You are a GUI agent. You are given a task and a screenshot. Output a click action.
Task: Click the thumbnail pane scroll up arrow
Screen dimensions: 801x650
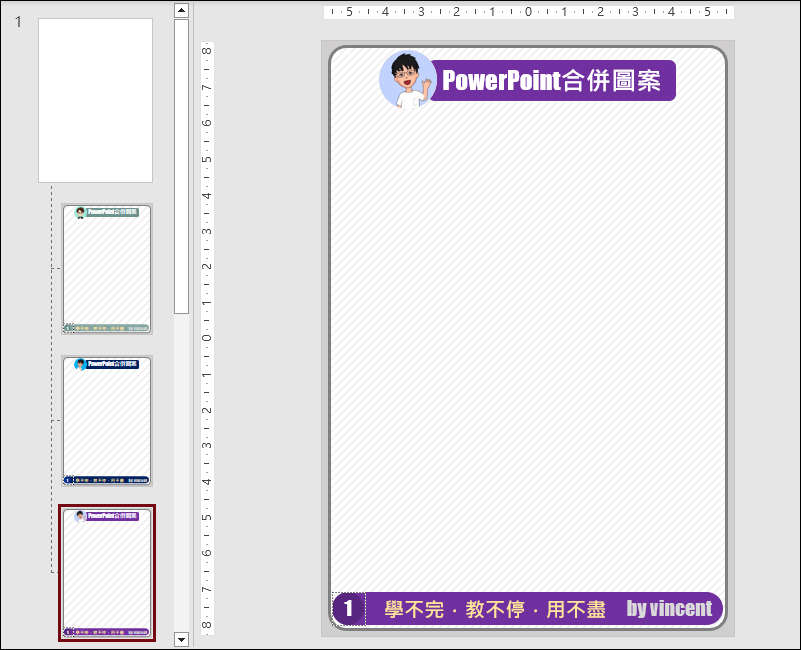[x=181, y=10]
